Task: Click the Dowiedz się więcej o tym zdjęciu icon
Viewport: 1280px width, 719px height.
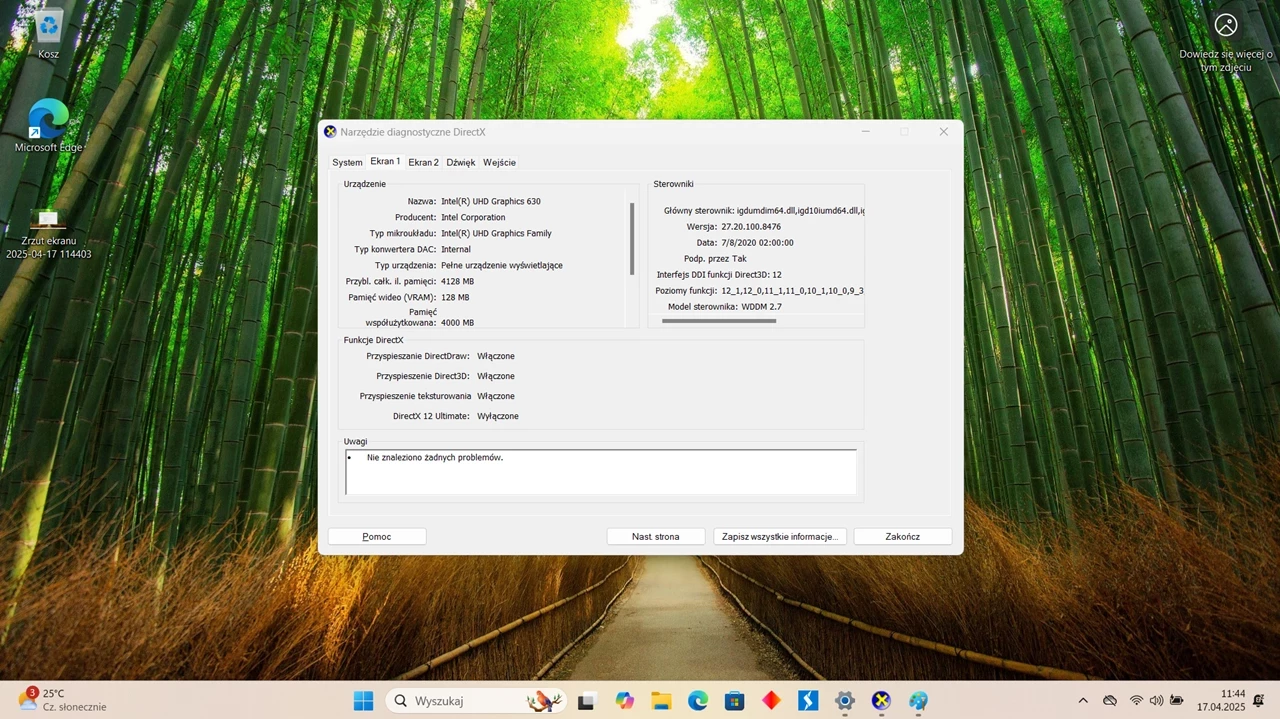Action: (x=1225, y=44)
